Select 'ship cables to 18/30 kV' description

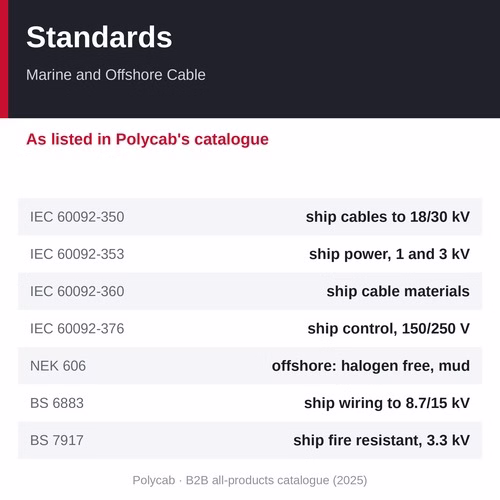pos(388,217)
